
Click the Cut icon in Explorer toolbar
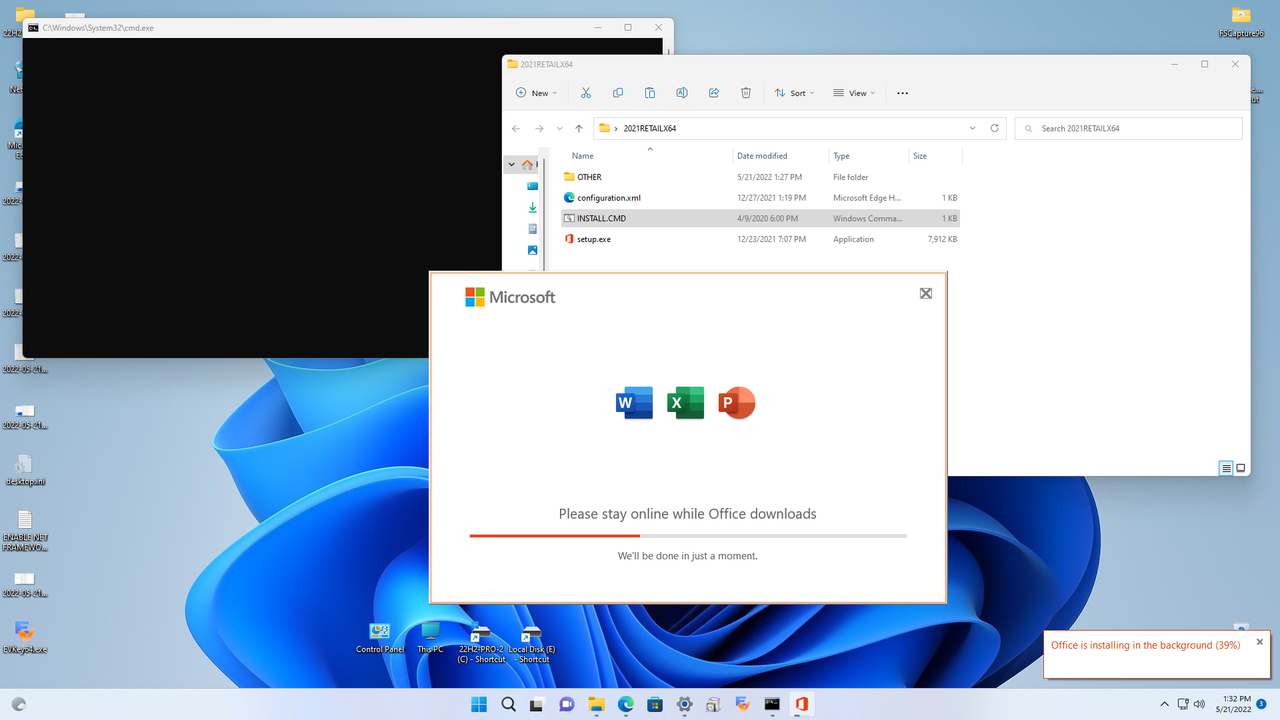(586, 93)
